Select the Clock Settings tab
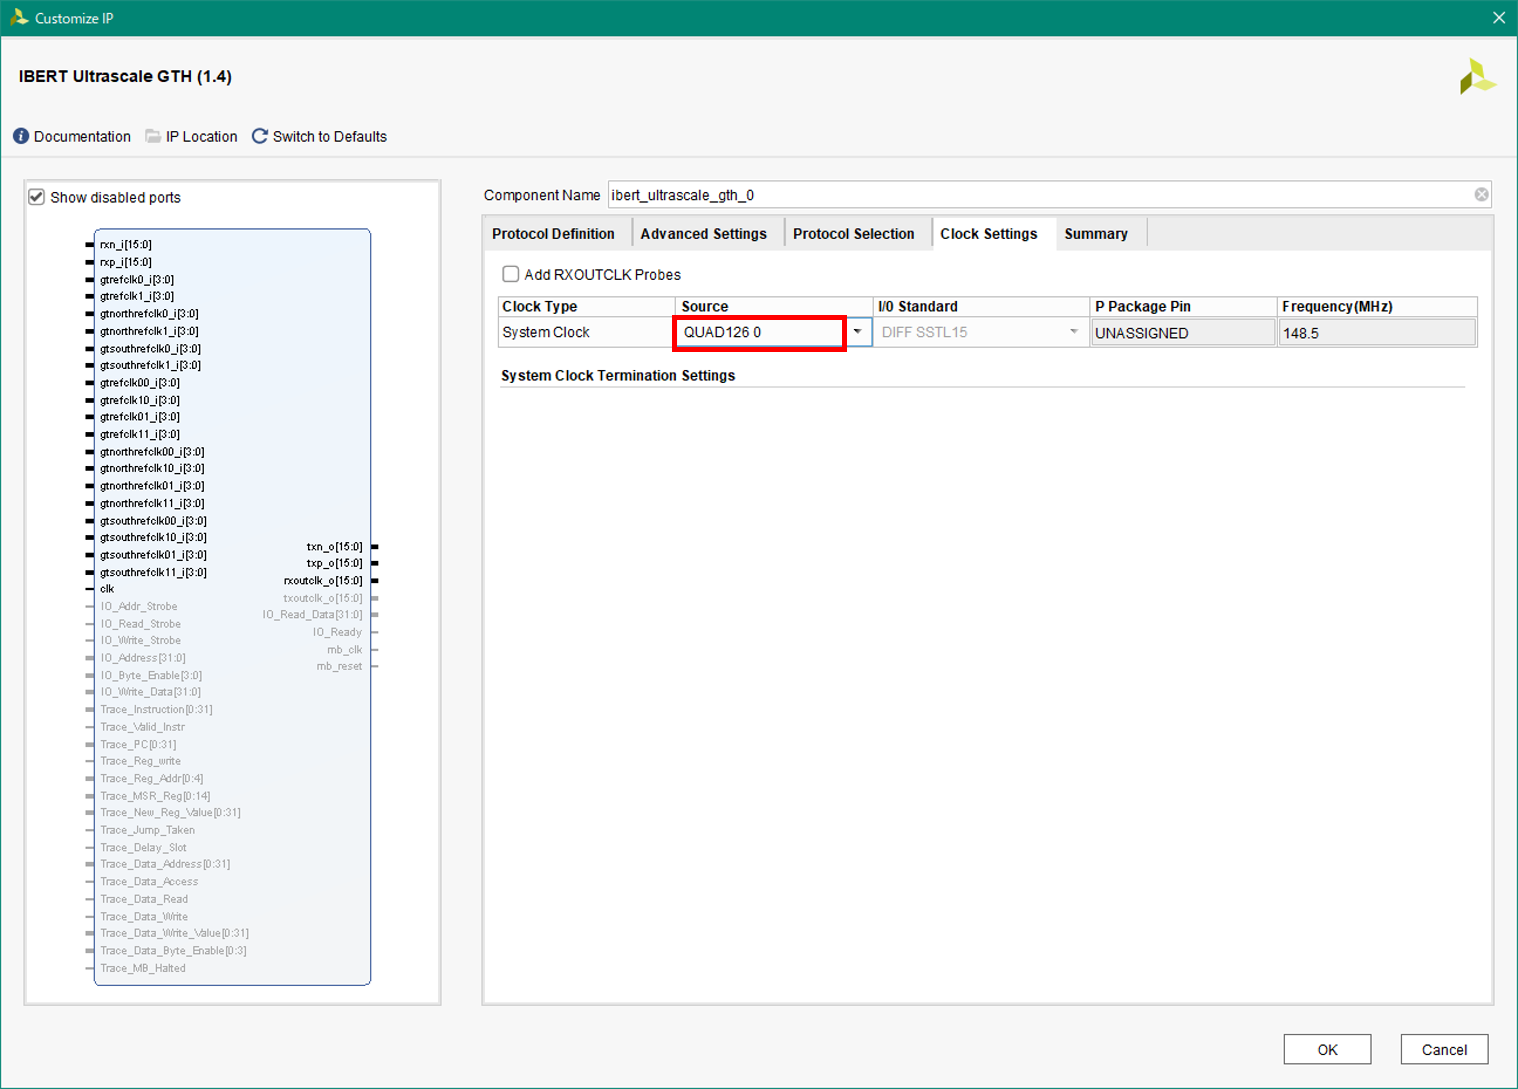Image resolution: width=1518 pixels, height=1089 pixels. click(x=989, y=234)
